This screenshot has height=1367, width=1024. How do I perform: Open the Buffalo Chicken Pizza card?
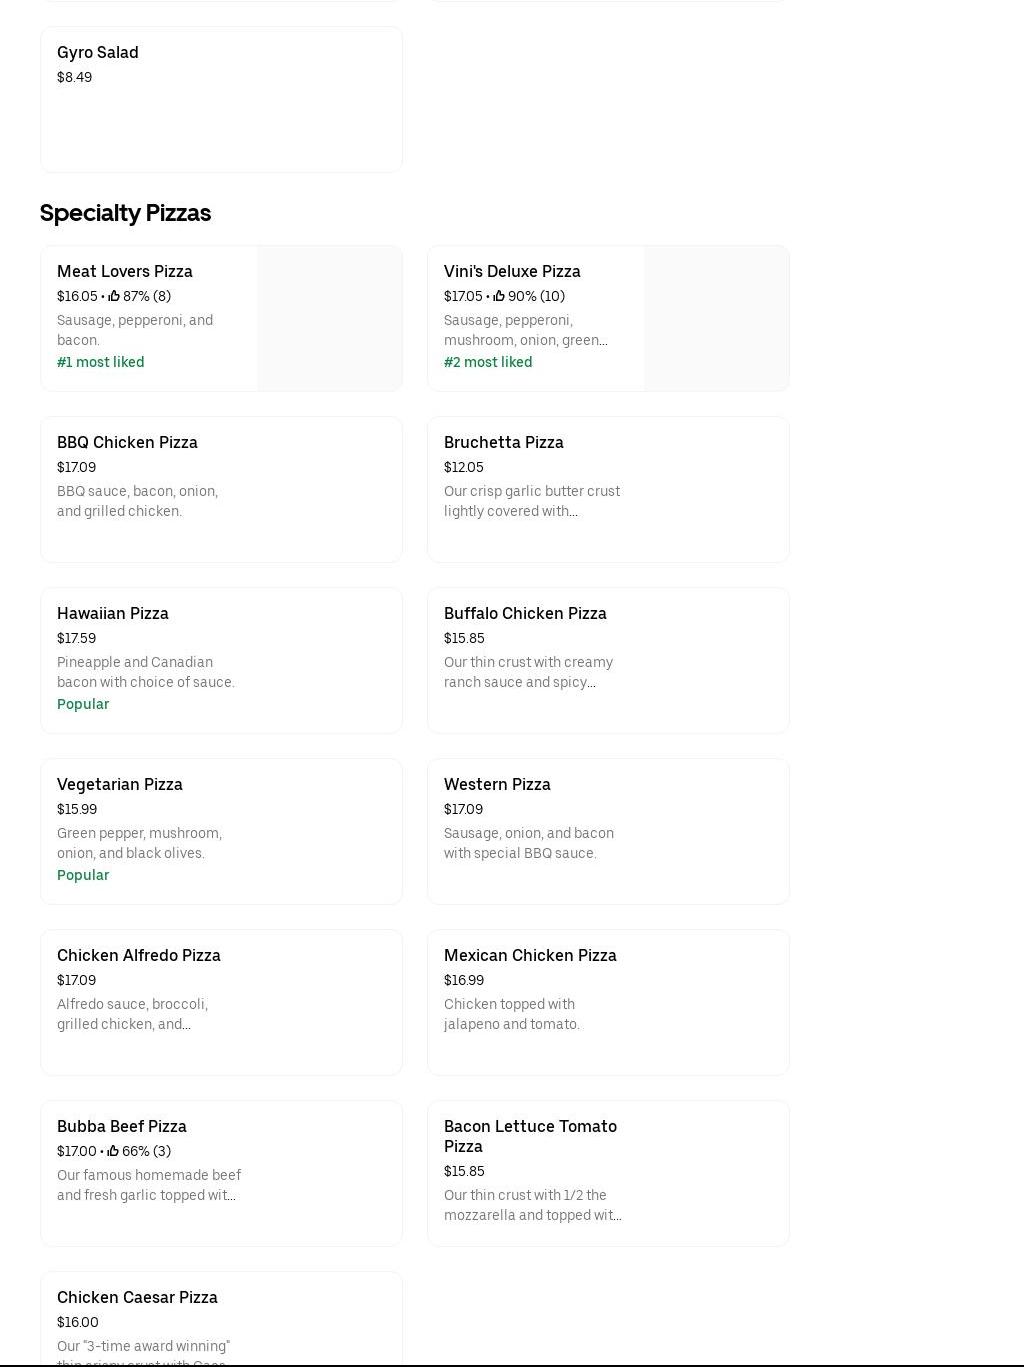[608, 660]
